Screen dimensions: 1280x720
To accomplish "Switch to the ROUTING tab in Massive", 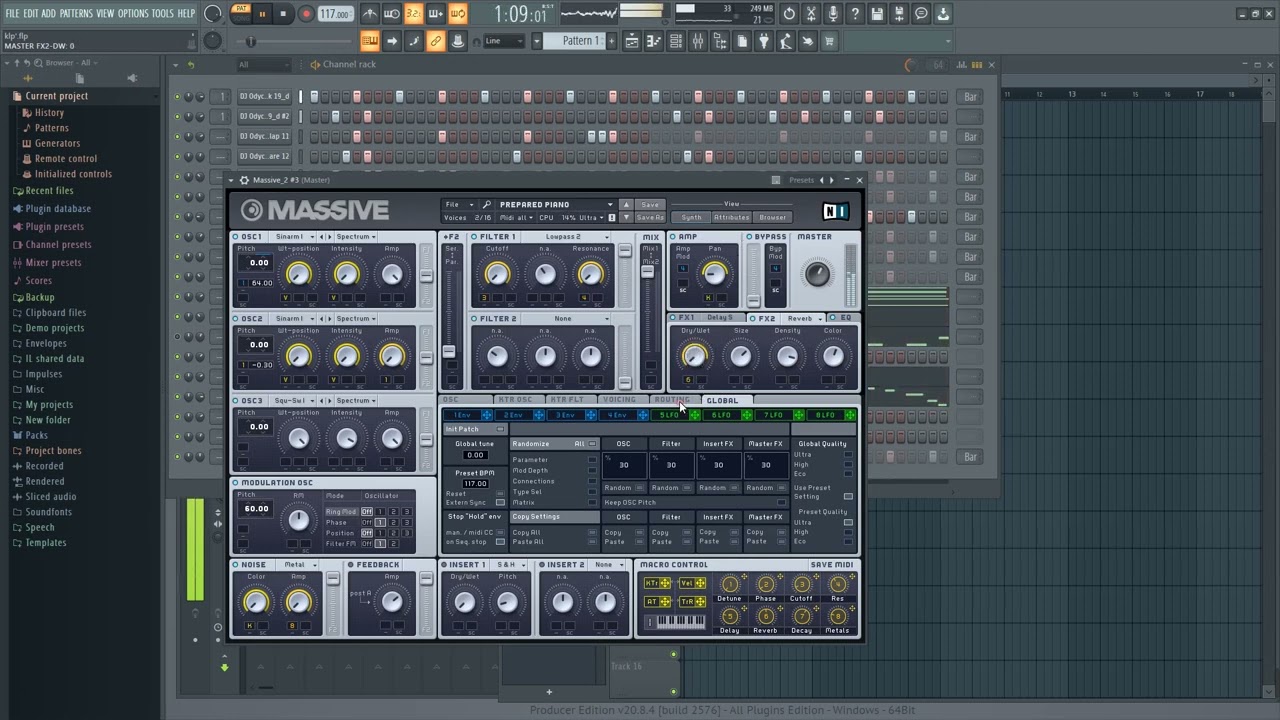I will coord(672,400).
